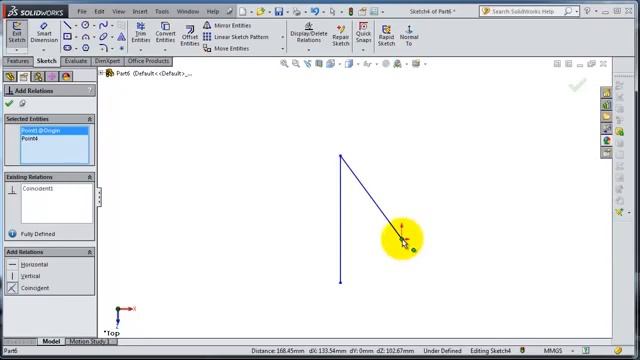Select the Smart Dimension tool
This screenshot has width=640, height=360.
coord(44,33)
